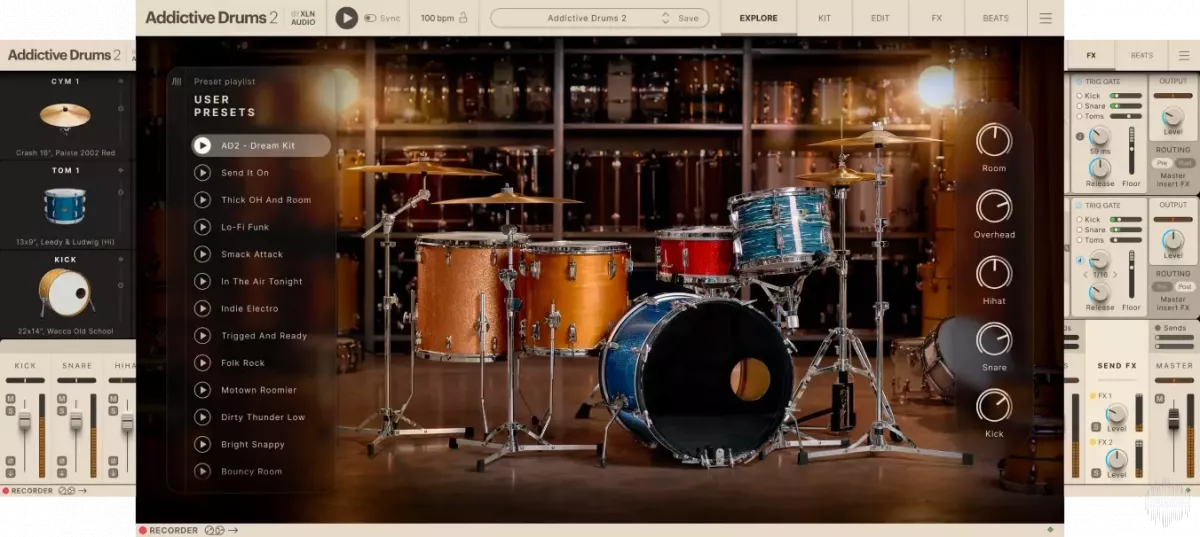1200x537 pixels.
Task: Click the red record dot in the left background RECORDER bar
Action: pyautogui.click(x=6, y=491)
